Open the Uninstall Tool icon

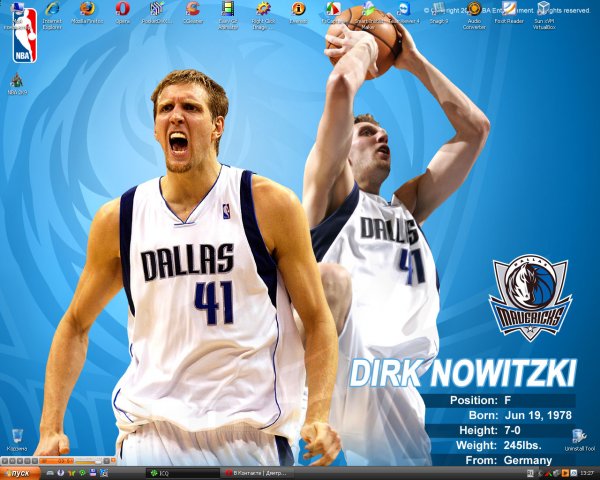[x=579, y=438]
